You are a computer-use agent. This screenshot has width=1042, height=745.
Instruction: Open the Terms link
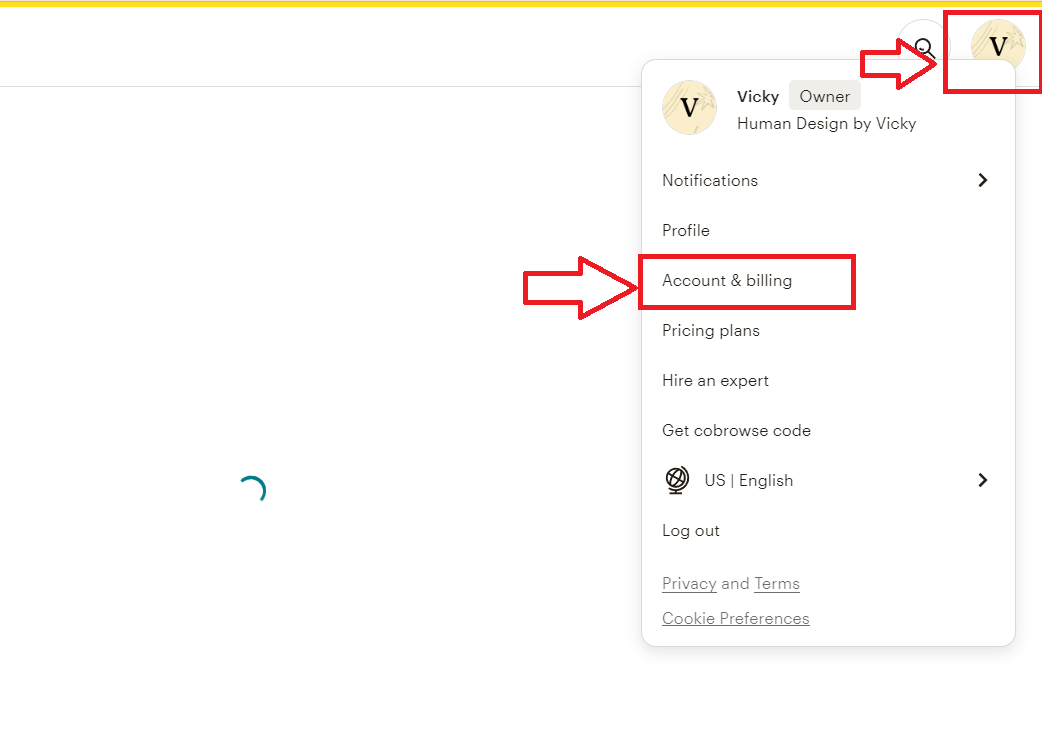click(777, 584)
